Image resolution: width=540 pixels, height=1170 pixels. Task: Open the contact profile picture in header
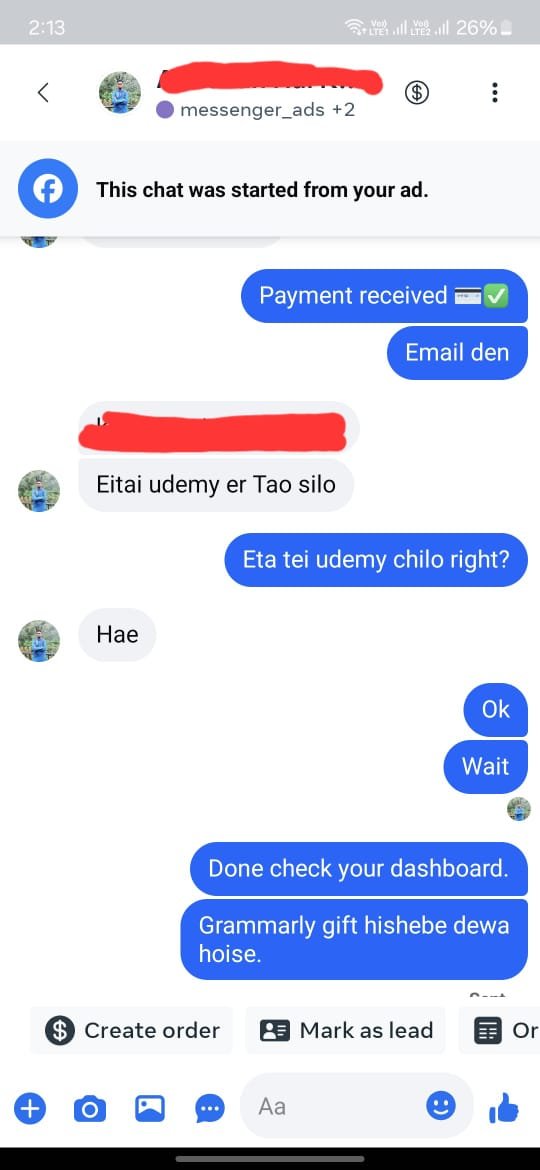click(x=120, y=93)
